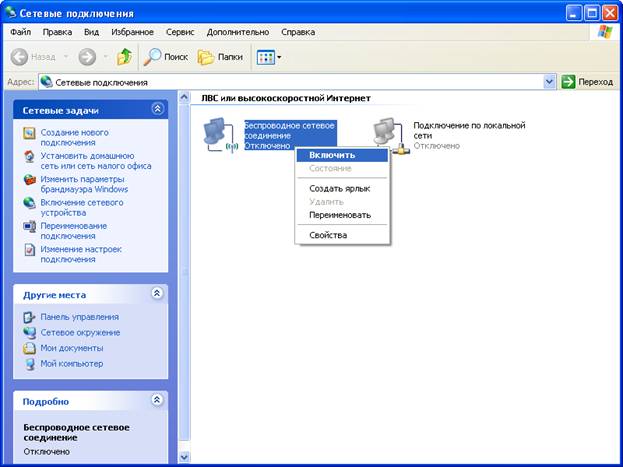Select the wireless network connection icon
The height and width of the screenshot is (467, 623).
221,135
